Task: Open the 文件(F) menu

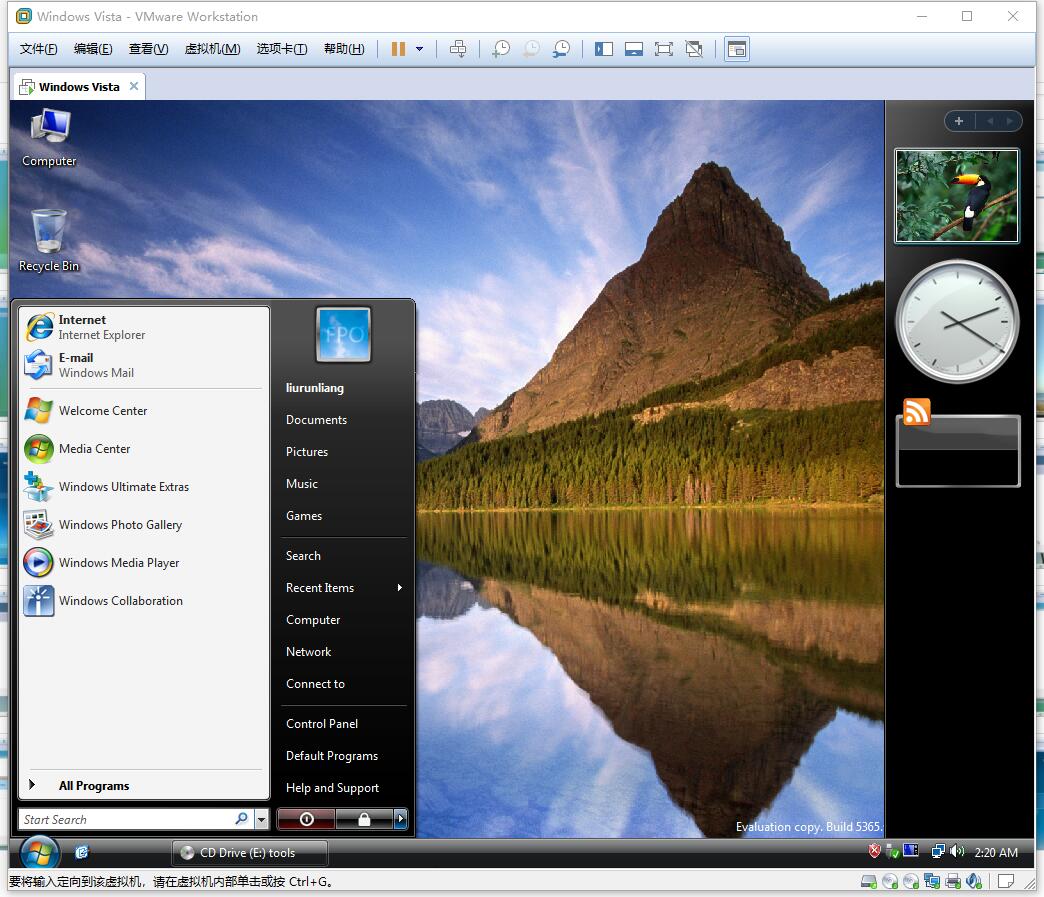Action: tap(38, 49)
